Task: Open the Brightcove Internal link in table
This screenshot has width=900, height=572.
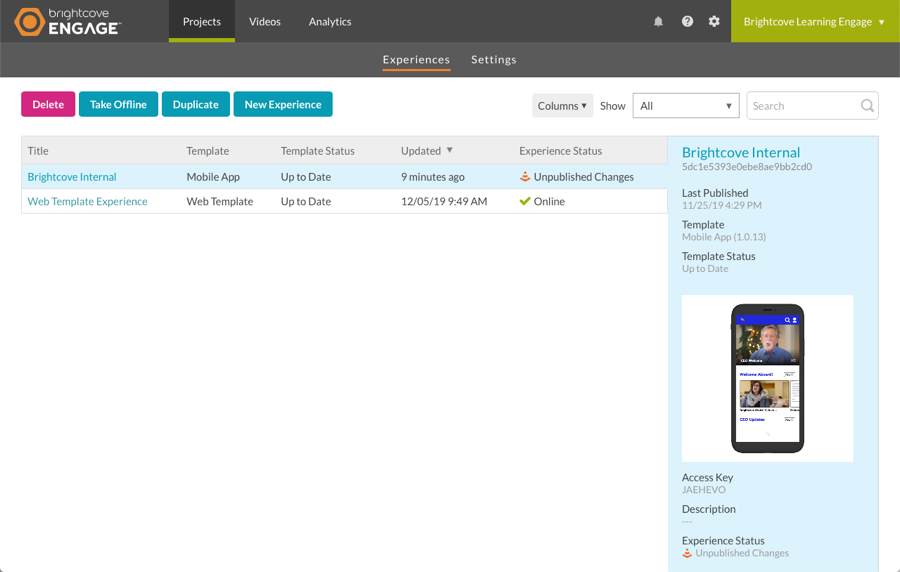Action: click(x=72, y=177)
